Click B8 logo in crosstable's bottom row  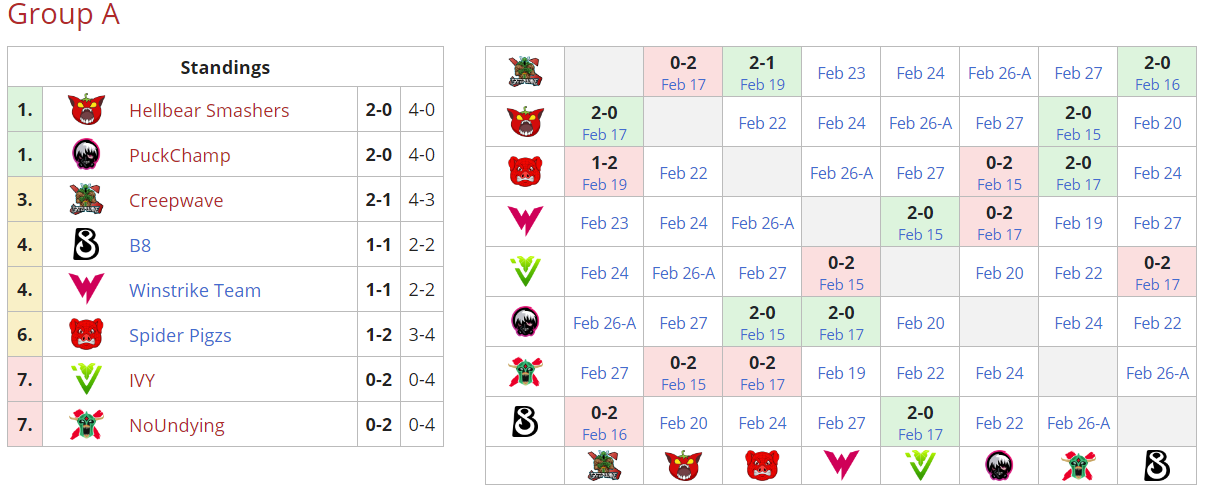(x=1157, y=465)
